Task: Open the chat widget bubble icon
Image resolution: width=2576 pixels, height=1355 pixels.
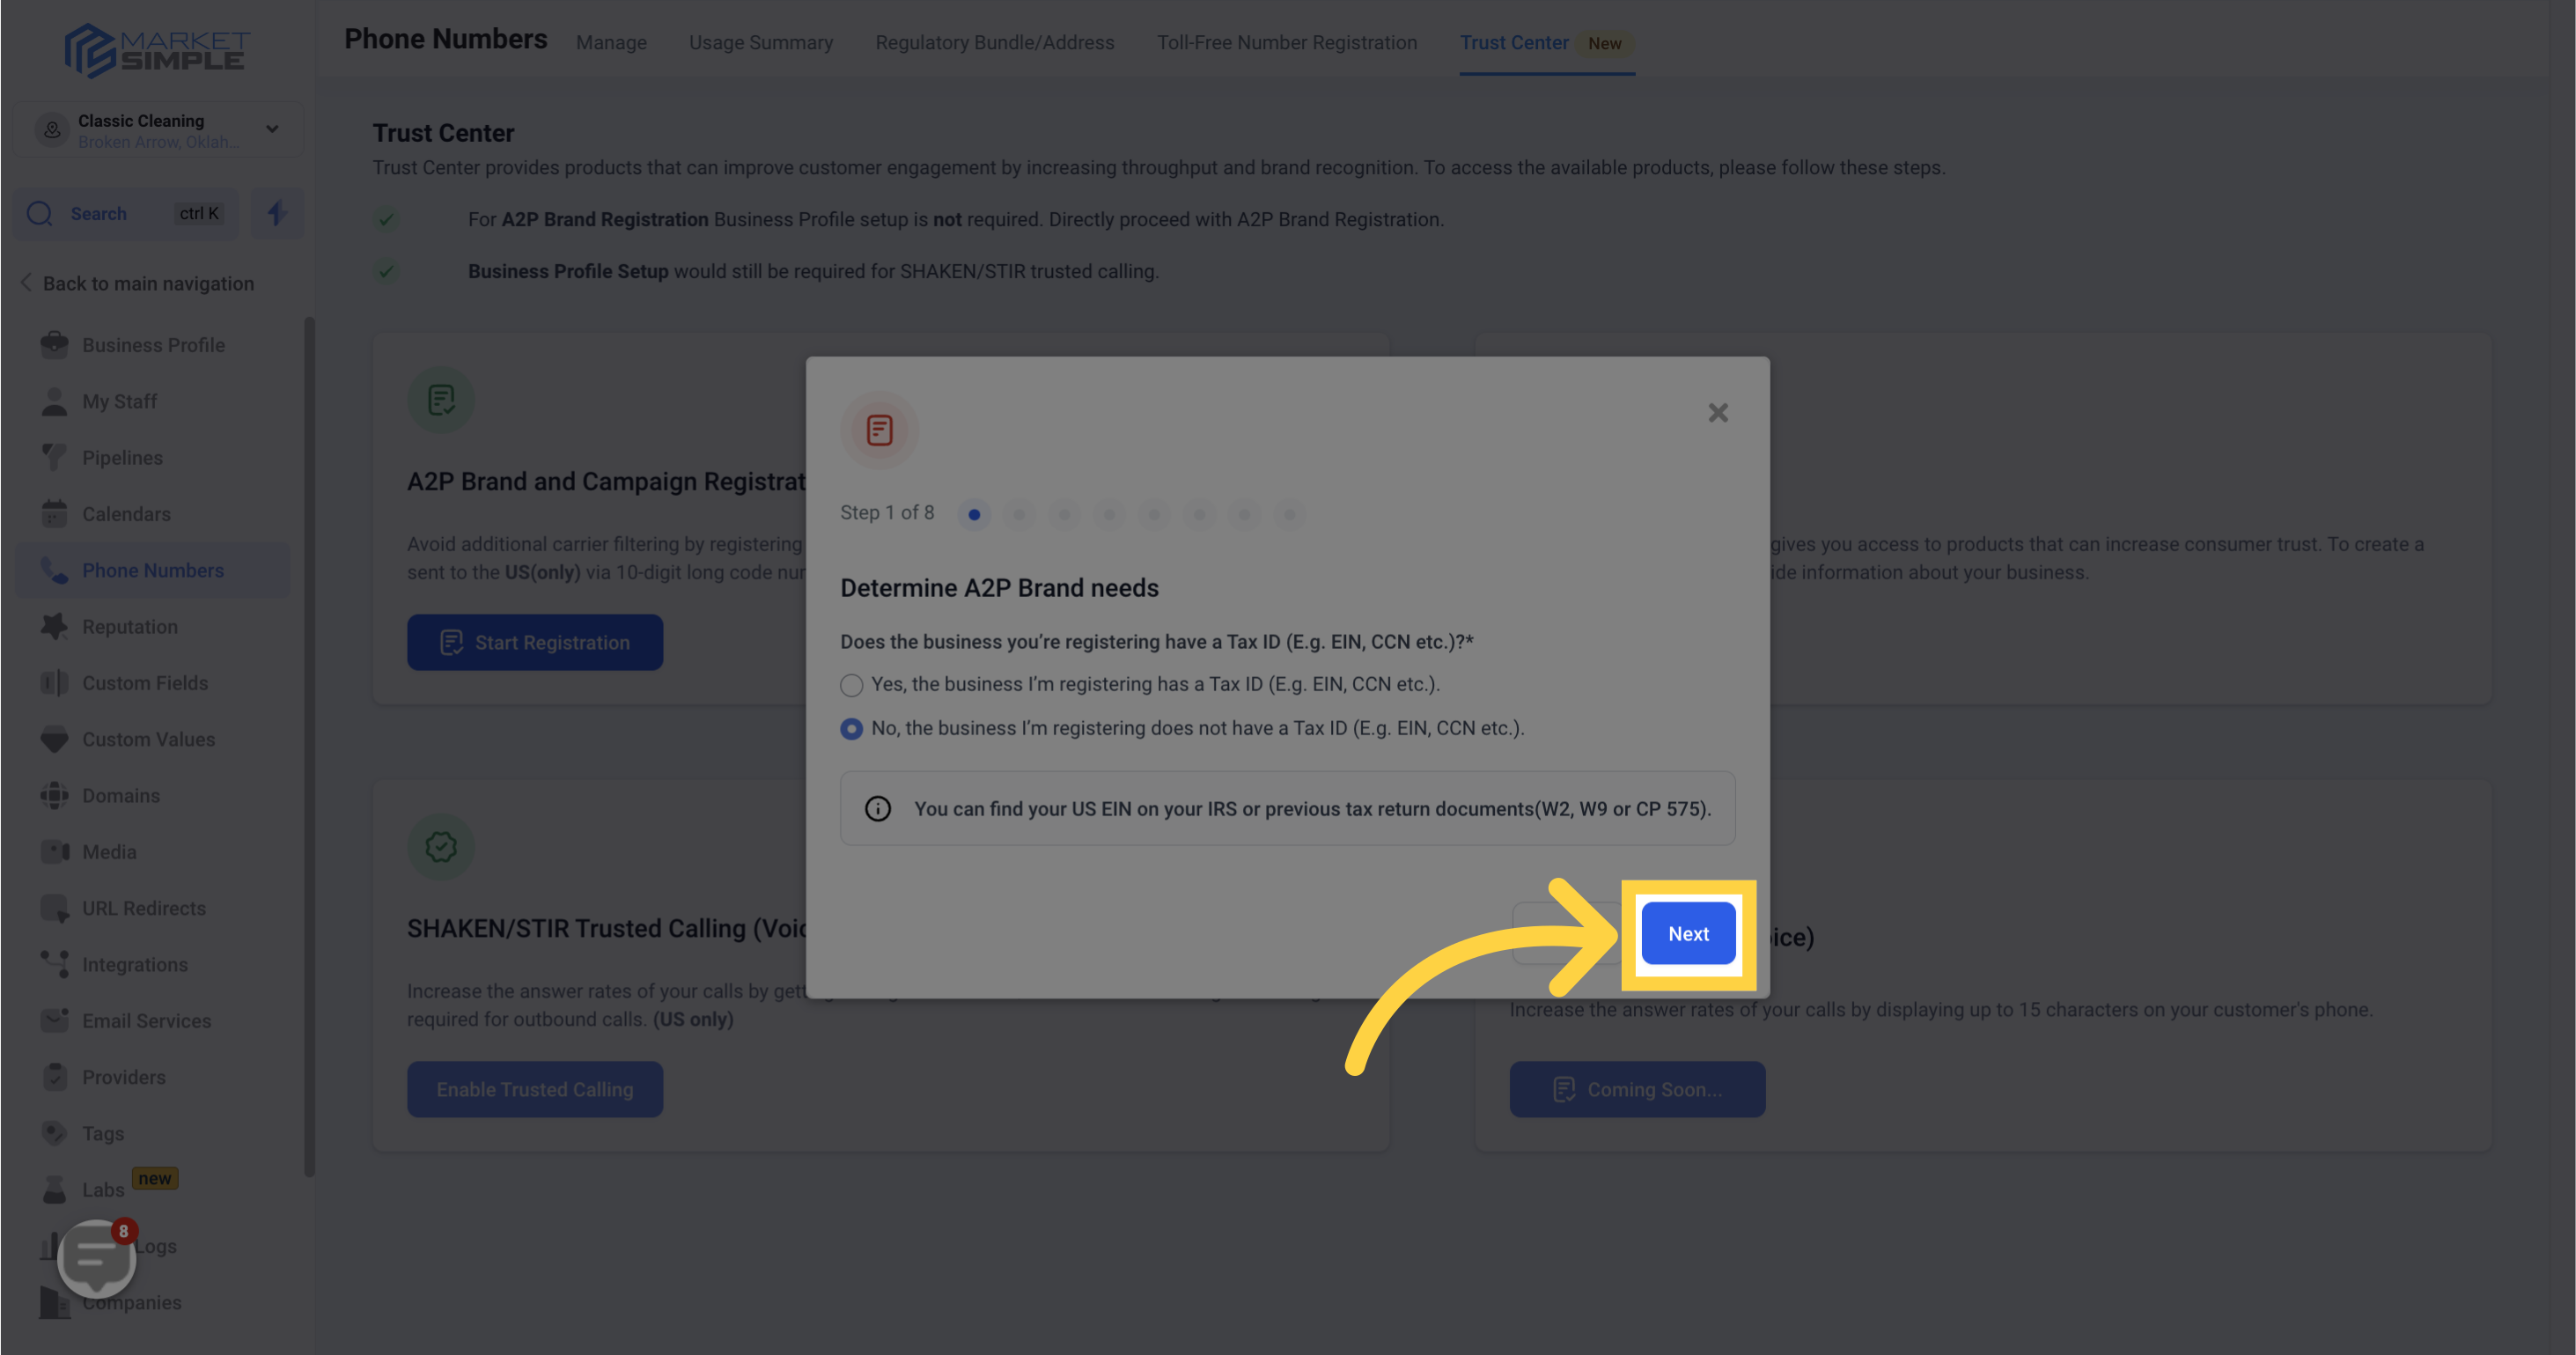Action: click(x=96, y=1257)
